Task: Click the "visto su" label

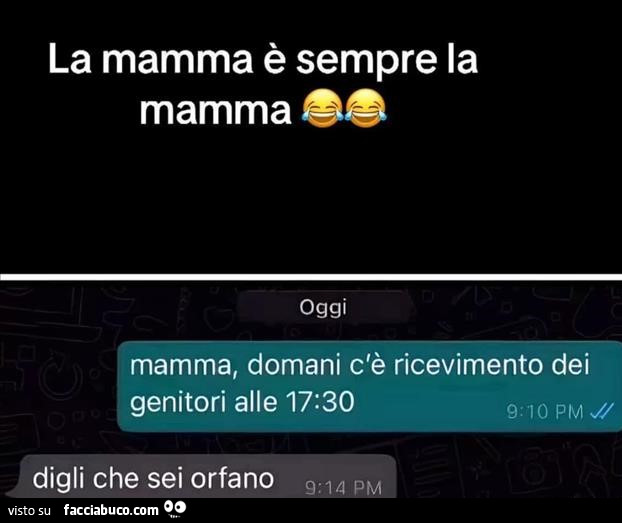Action: tap(29, 510)
